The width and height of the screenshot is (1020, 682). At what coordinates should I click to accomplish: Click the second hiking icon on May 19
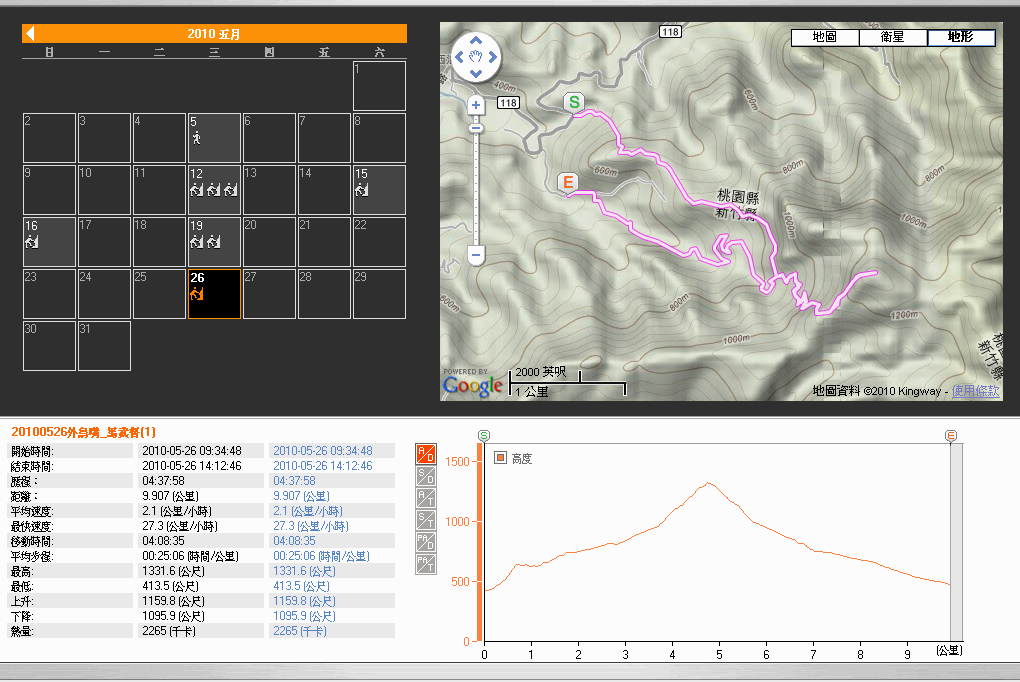pos(213,241)
